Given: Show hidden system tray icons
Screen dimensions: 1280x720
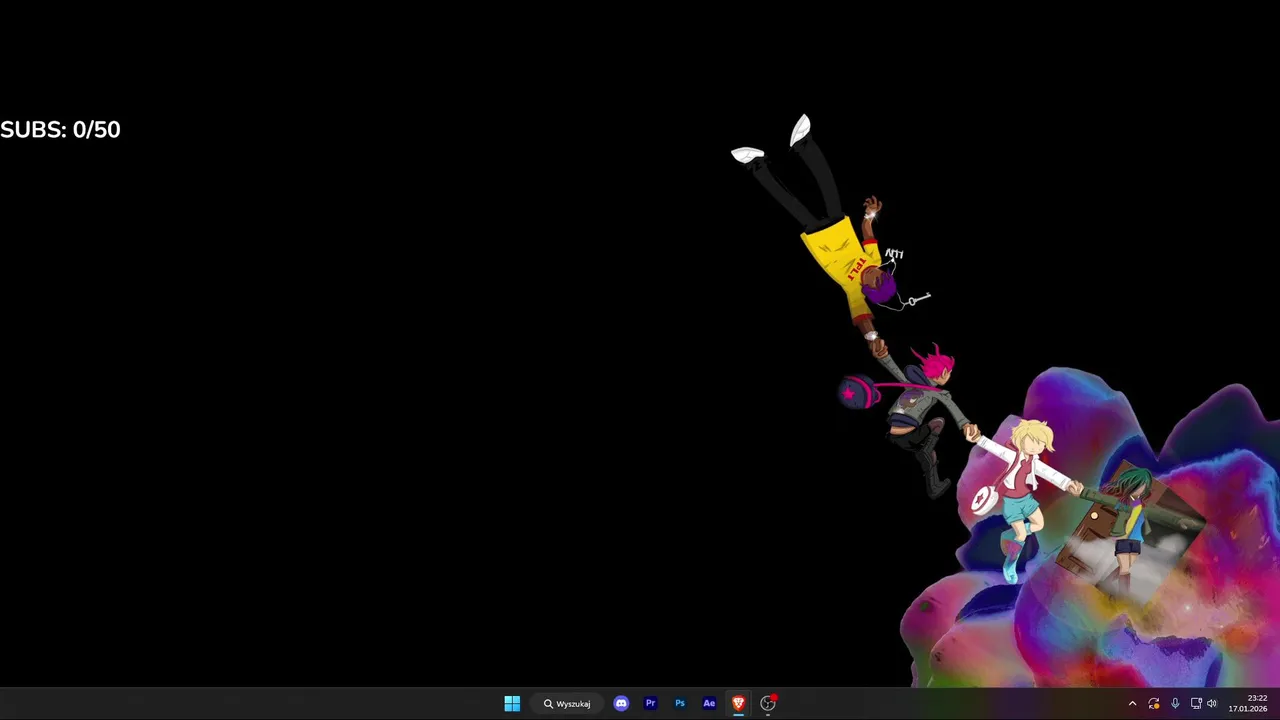Looking at the screenshot, I should coord(1132,704).
